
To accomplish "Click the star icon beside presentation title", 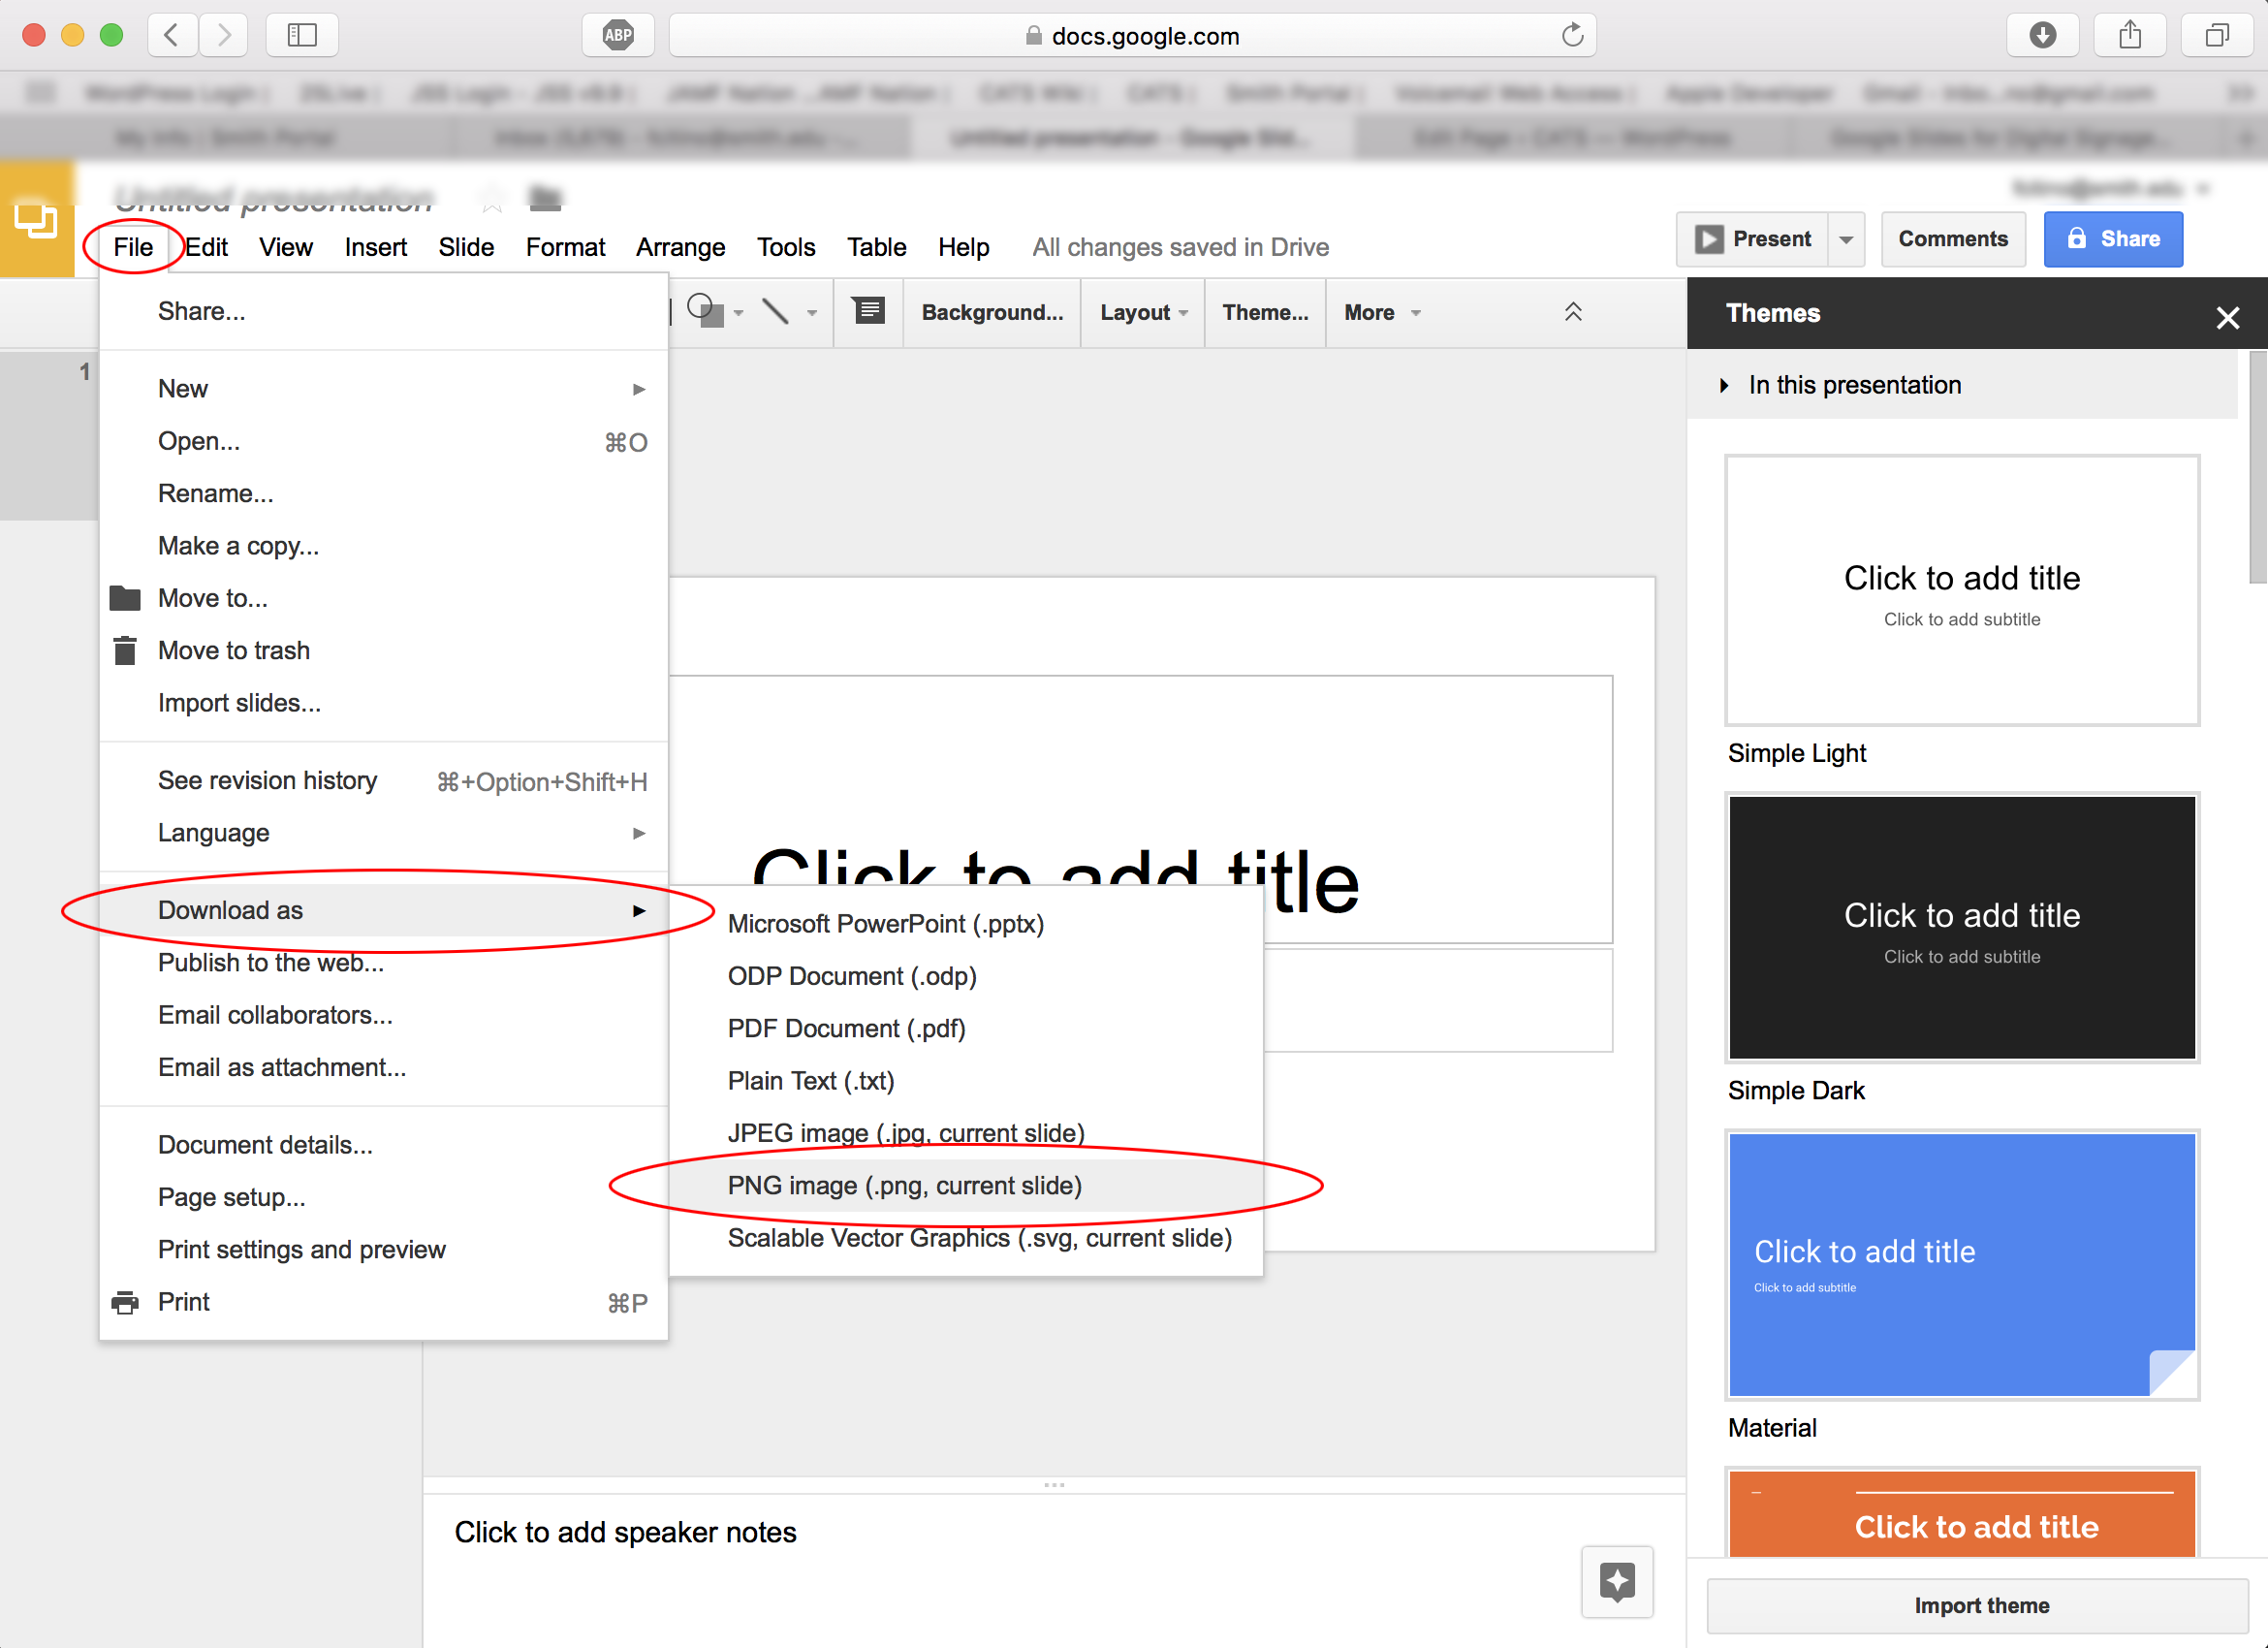I will [492, 199].
